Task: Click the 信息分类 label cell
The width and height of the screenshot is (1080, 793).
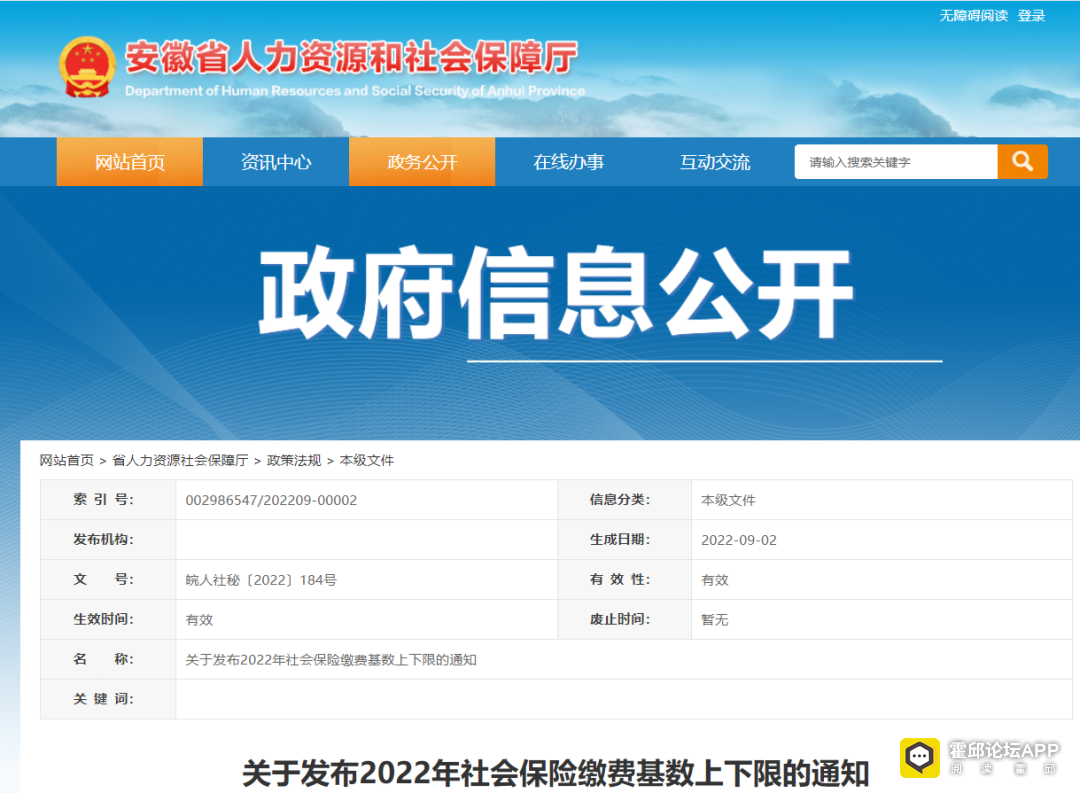Action: tap(625, 500)
